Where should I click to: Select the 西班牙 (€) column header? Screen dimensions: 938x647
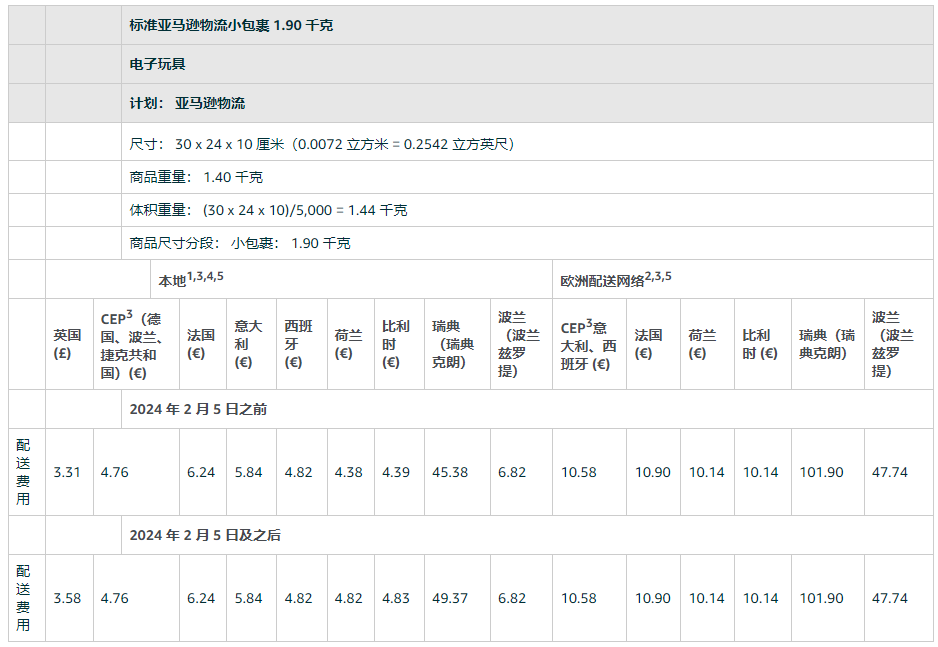click(298, 344)
